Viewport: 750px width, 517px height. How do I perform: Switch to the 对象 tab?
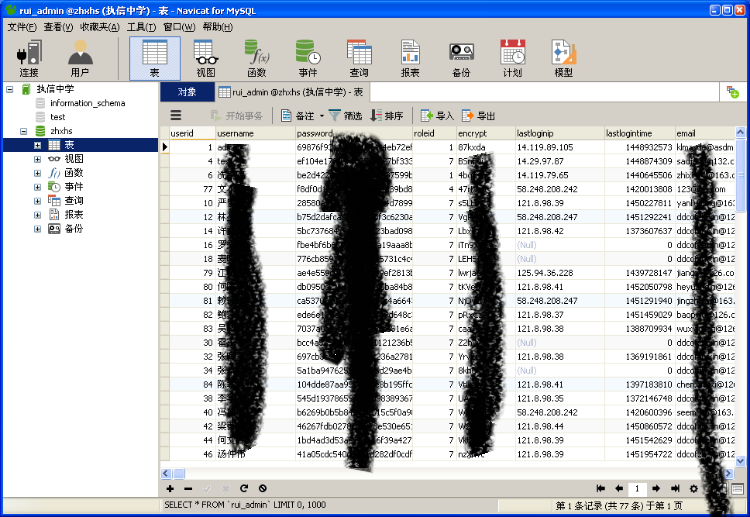tap(186, 92)
